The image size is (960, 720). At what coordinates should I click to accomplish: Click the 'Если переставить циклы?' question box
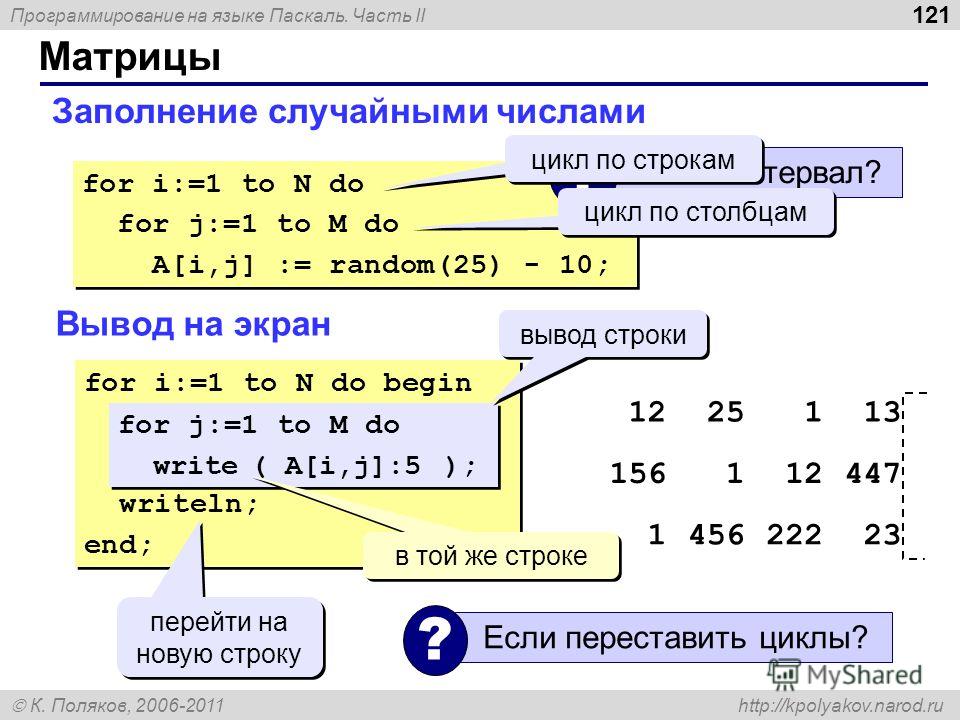click(675, 637)
